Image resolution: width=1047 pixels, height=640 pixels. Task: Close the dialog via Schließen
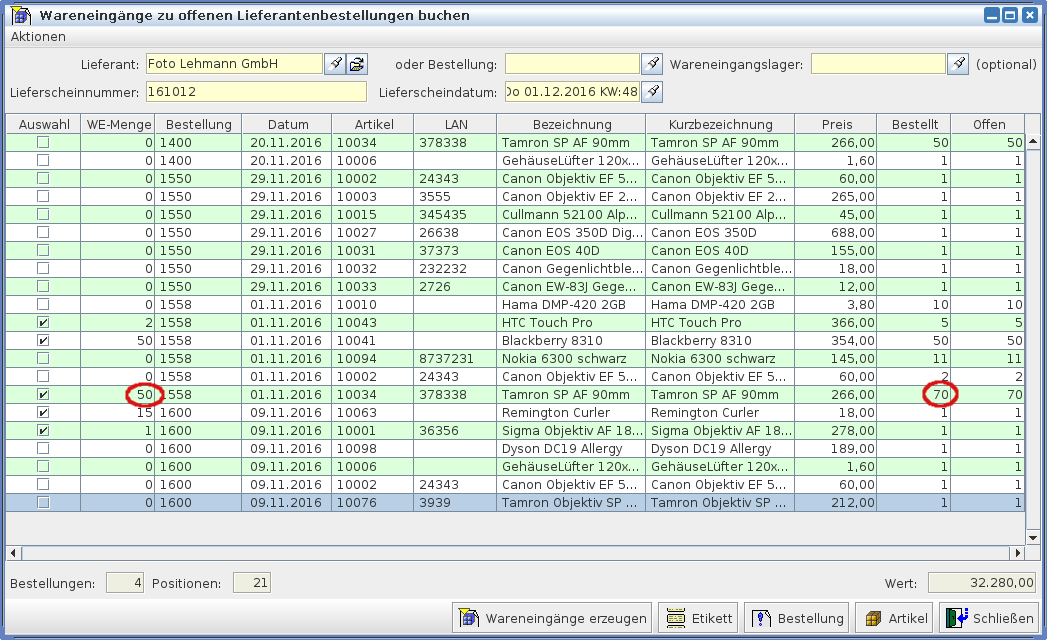[988, 618]
